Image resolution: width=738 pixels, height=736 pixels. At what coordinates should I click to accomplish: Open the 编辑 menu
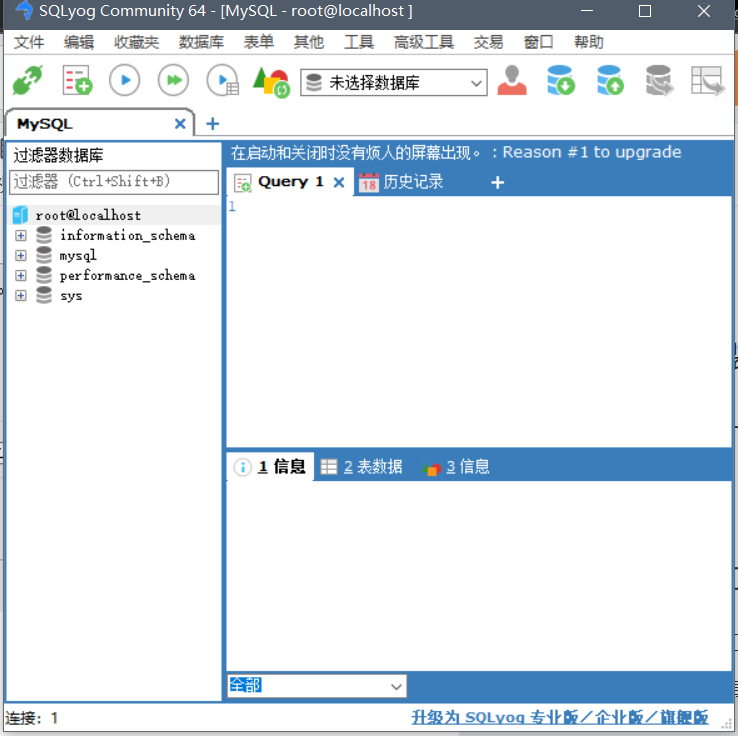[x=79, y=42]
